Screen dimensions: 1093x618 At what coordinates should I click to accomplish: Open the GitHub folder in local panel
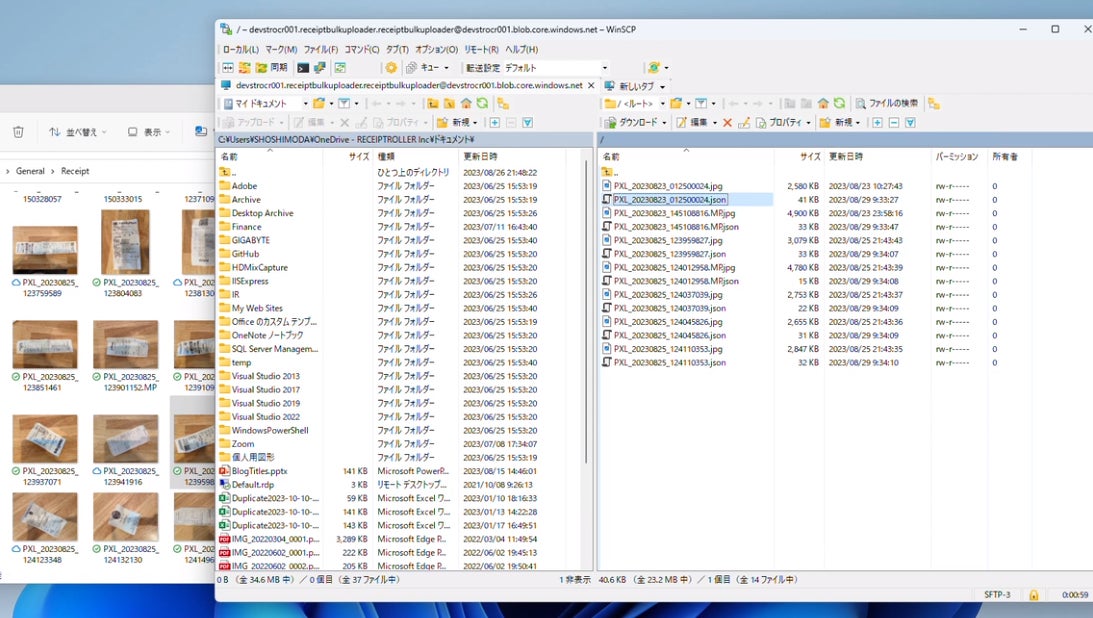[x=245, y=254]
